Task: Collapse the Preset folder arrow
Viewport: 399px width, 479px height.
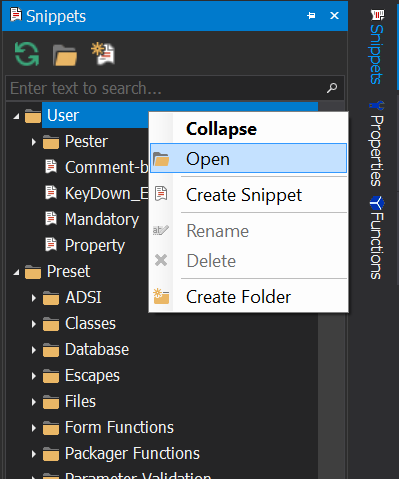Action: pos(16,272)
